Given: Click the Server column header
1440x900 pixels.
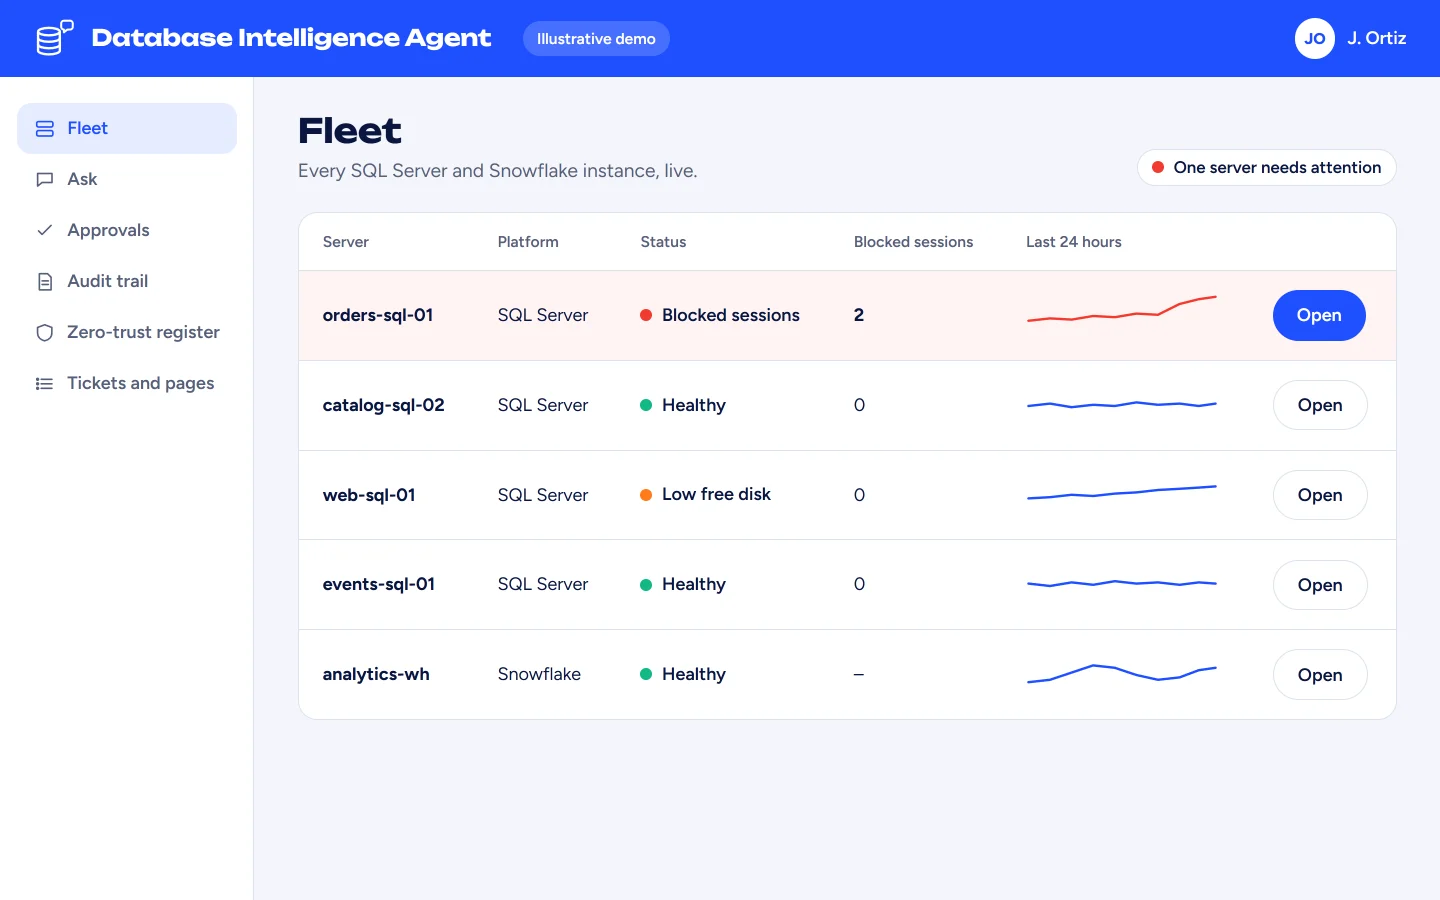Looking at the screenshot, I should (346, 242).
